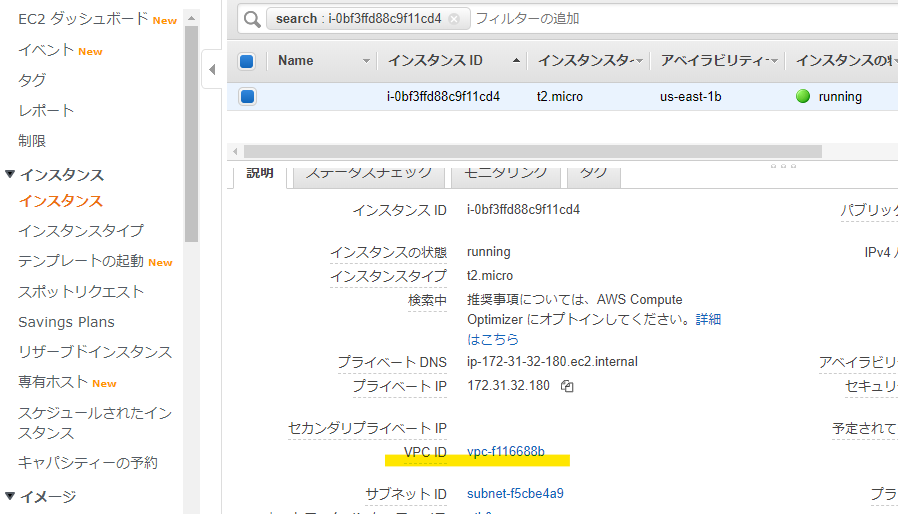Click the VPC ID field label

pyautogui.click(x=425, y=452)
